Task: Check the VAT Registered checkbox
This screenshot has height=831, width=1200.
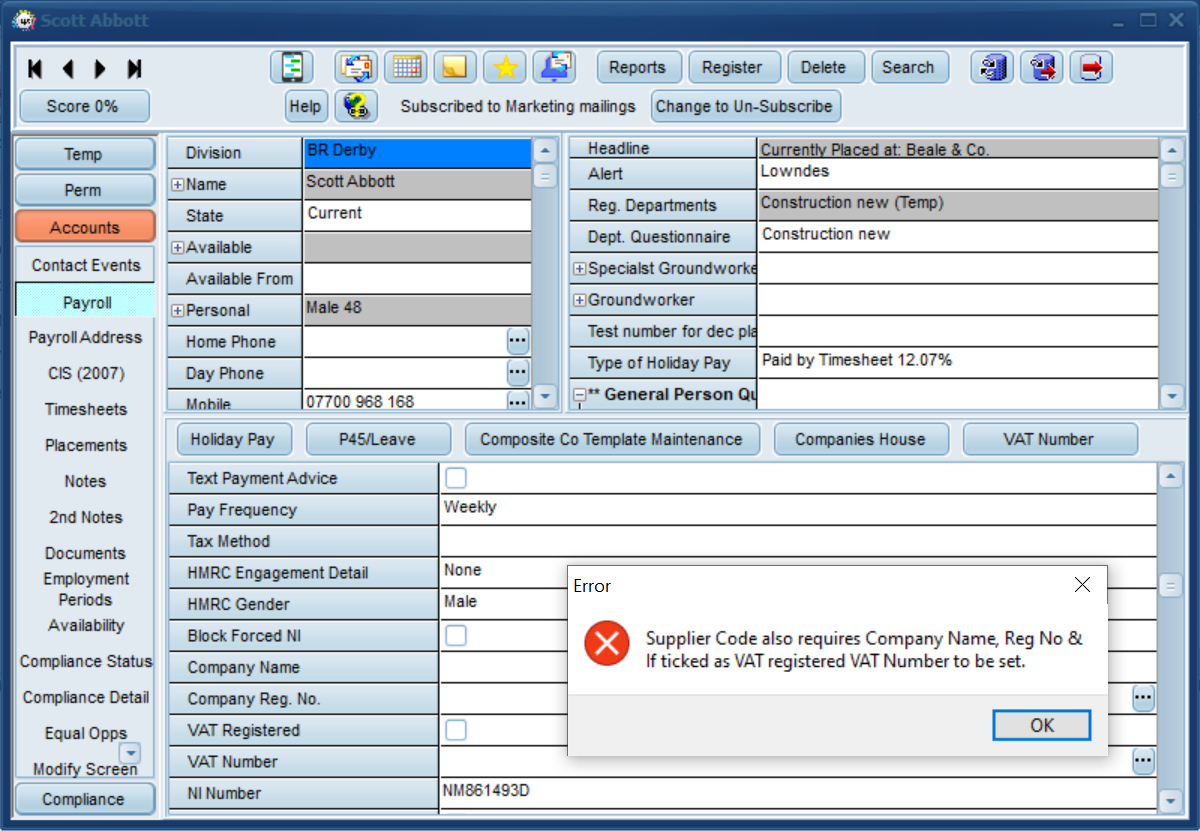Action: tap(455, 730)
